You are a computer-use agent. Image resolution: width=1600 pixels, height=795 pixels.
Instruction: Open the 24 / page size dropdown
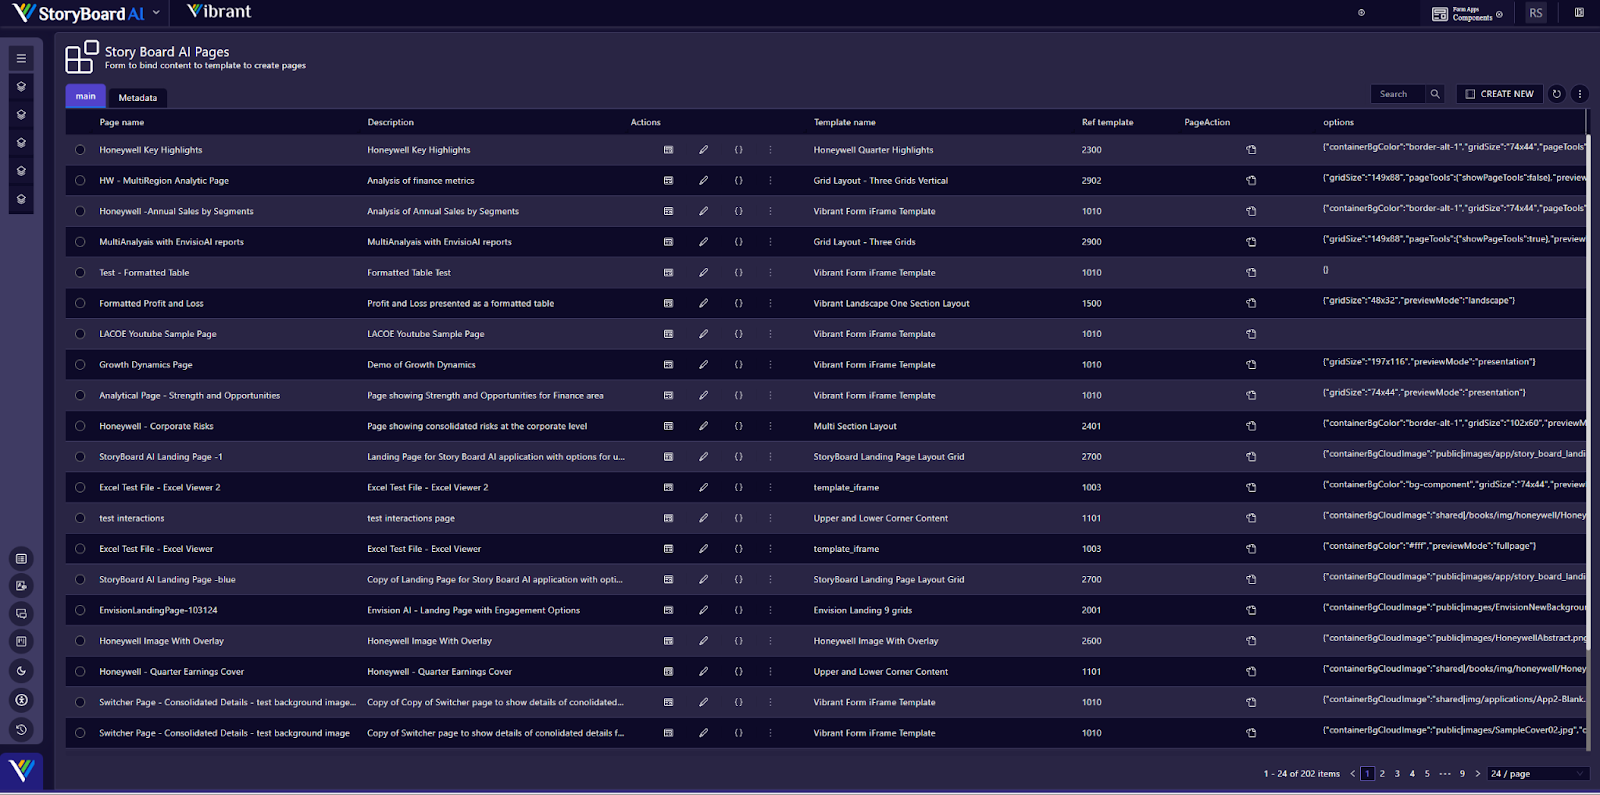click(1537, 773)
